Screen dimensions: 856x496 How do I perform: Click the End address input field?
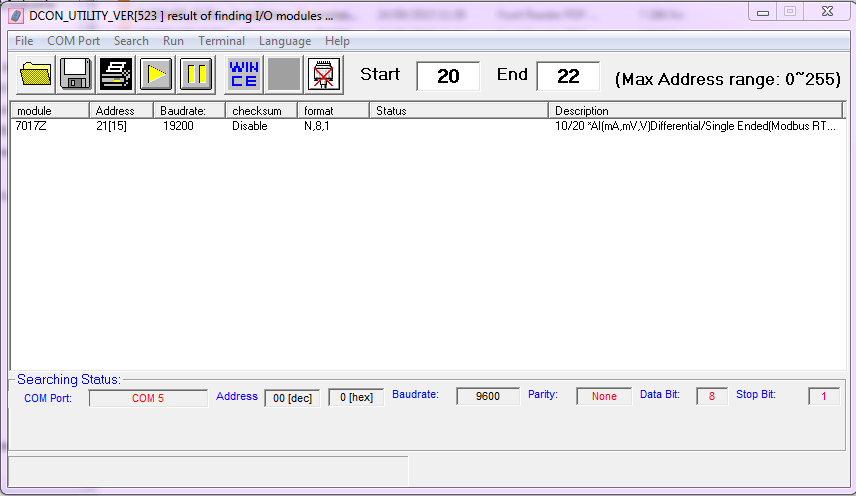tap(568, 76)
